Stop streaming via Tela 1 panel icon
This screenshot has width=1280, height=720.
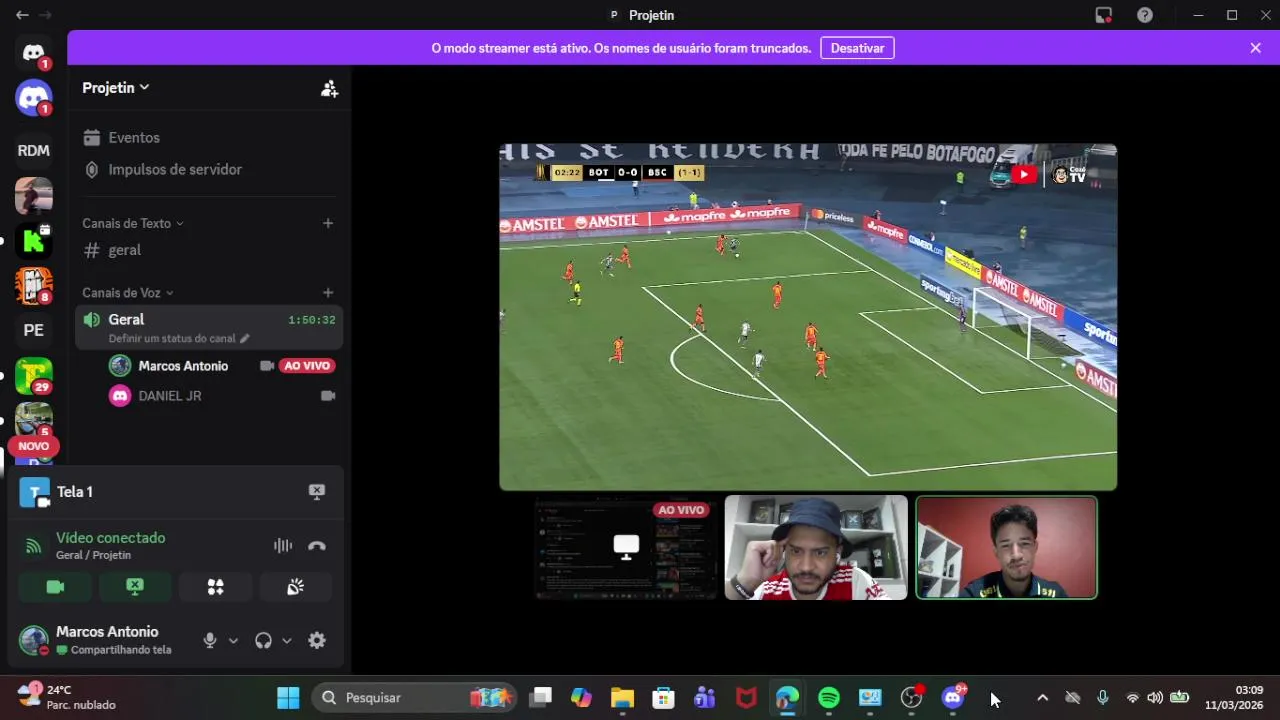(317, 492)
